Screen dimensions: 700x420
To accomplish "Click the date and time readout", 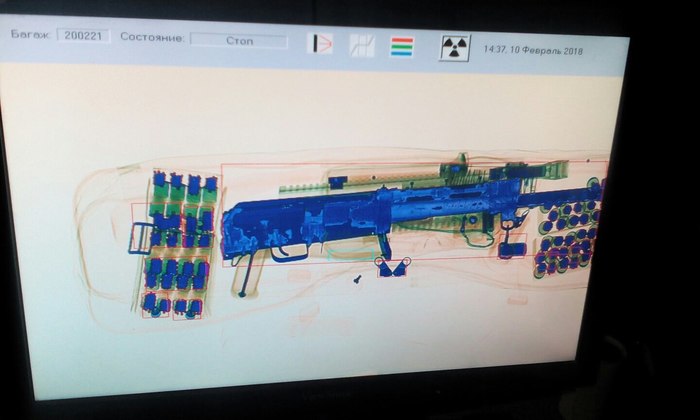I will pos(532,49).
